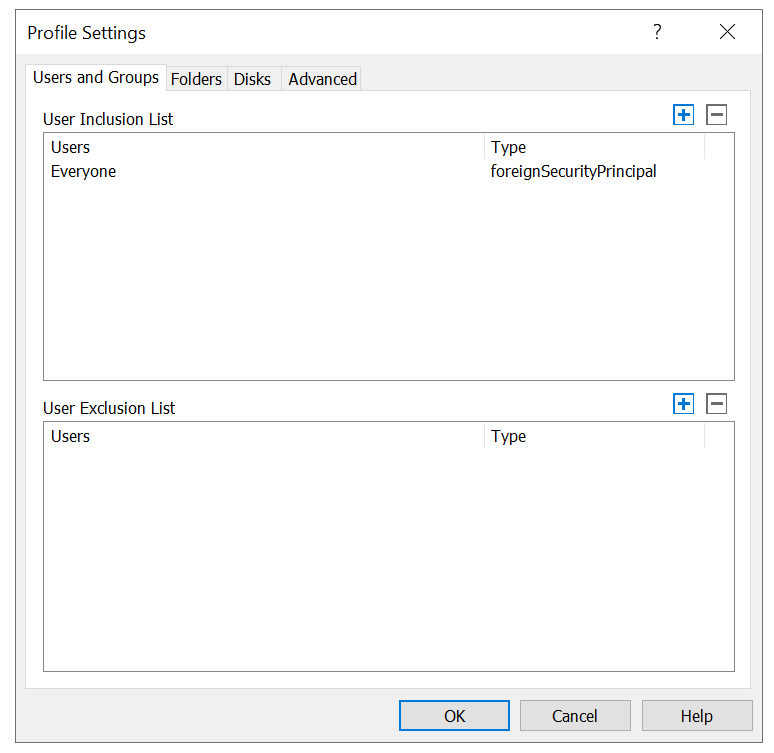Close the Profile Settings dialog
The width and height of the screenshot is (774, 753).
click(x=727, y=32)
